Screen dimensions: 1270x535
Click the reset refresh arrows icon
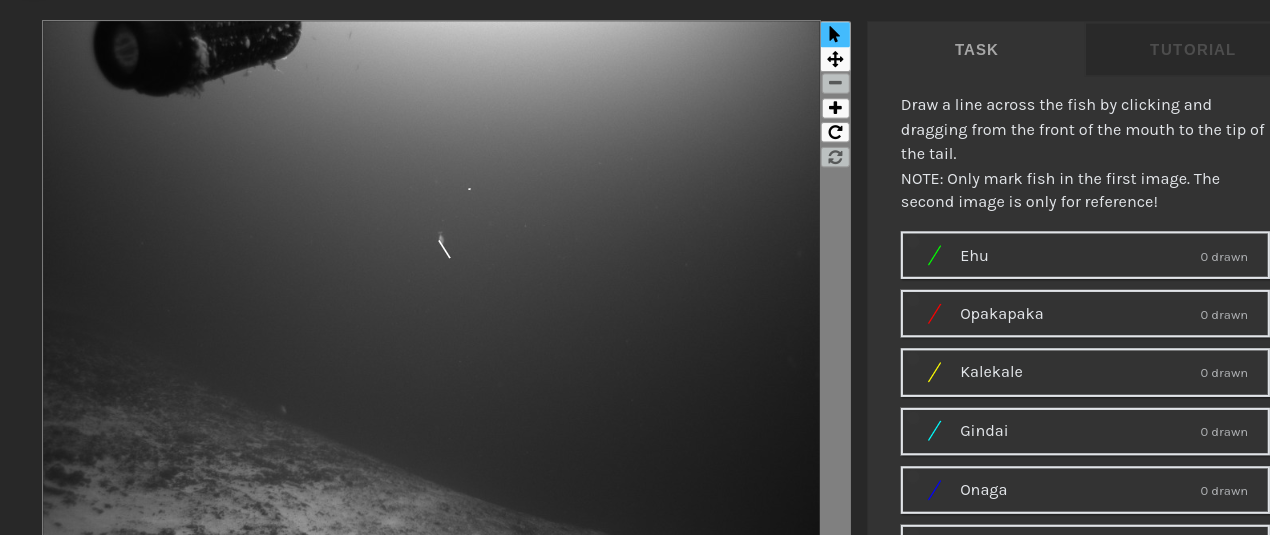[x=835, y=157]
